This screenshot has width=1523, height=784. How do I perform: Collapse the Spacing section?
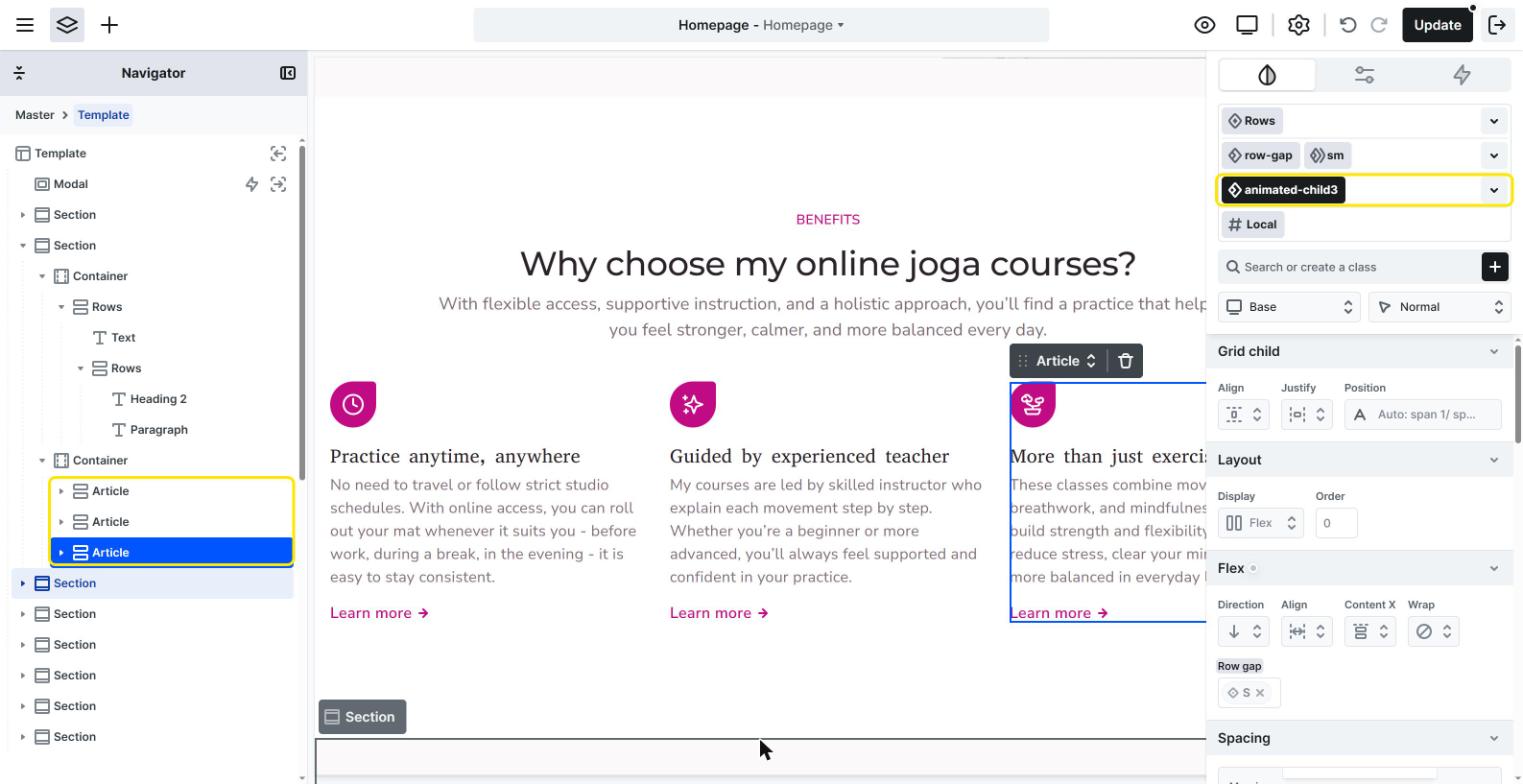(1495, 739)
